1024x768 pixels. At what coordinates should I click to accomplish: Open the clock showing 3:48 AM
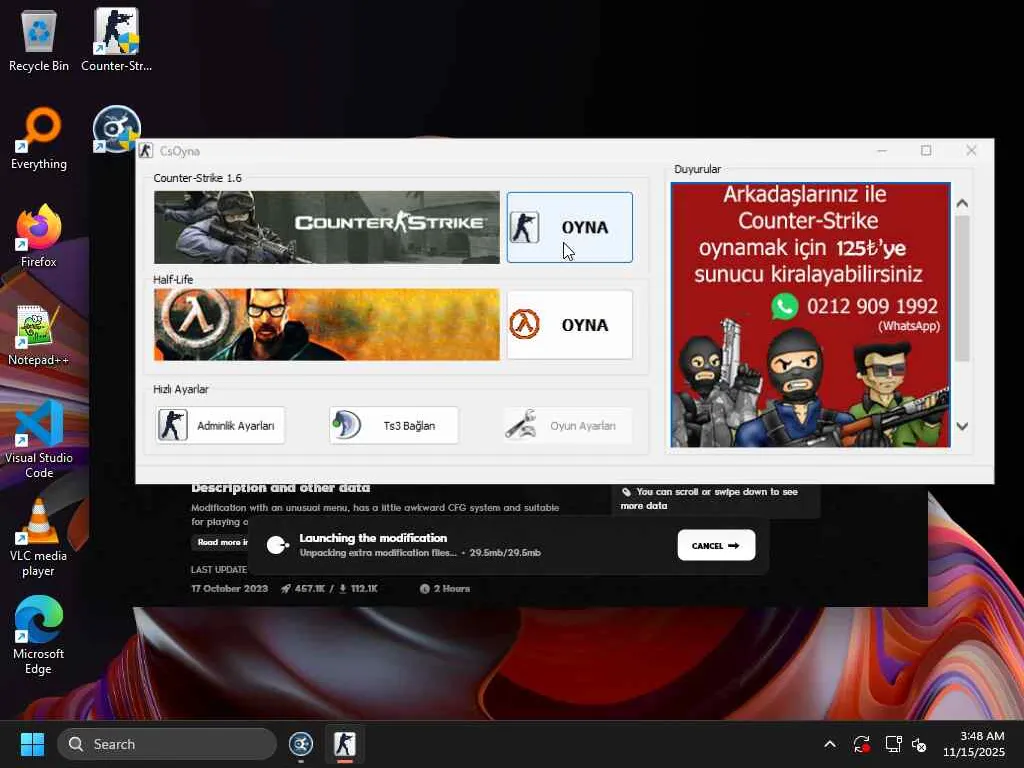coord(974,744)
